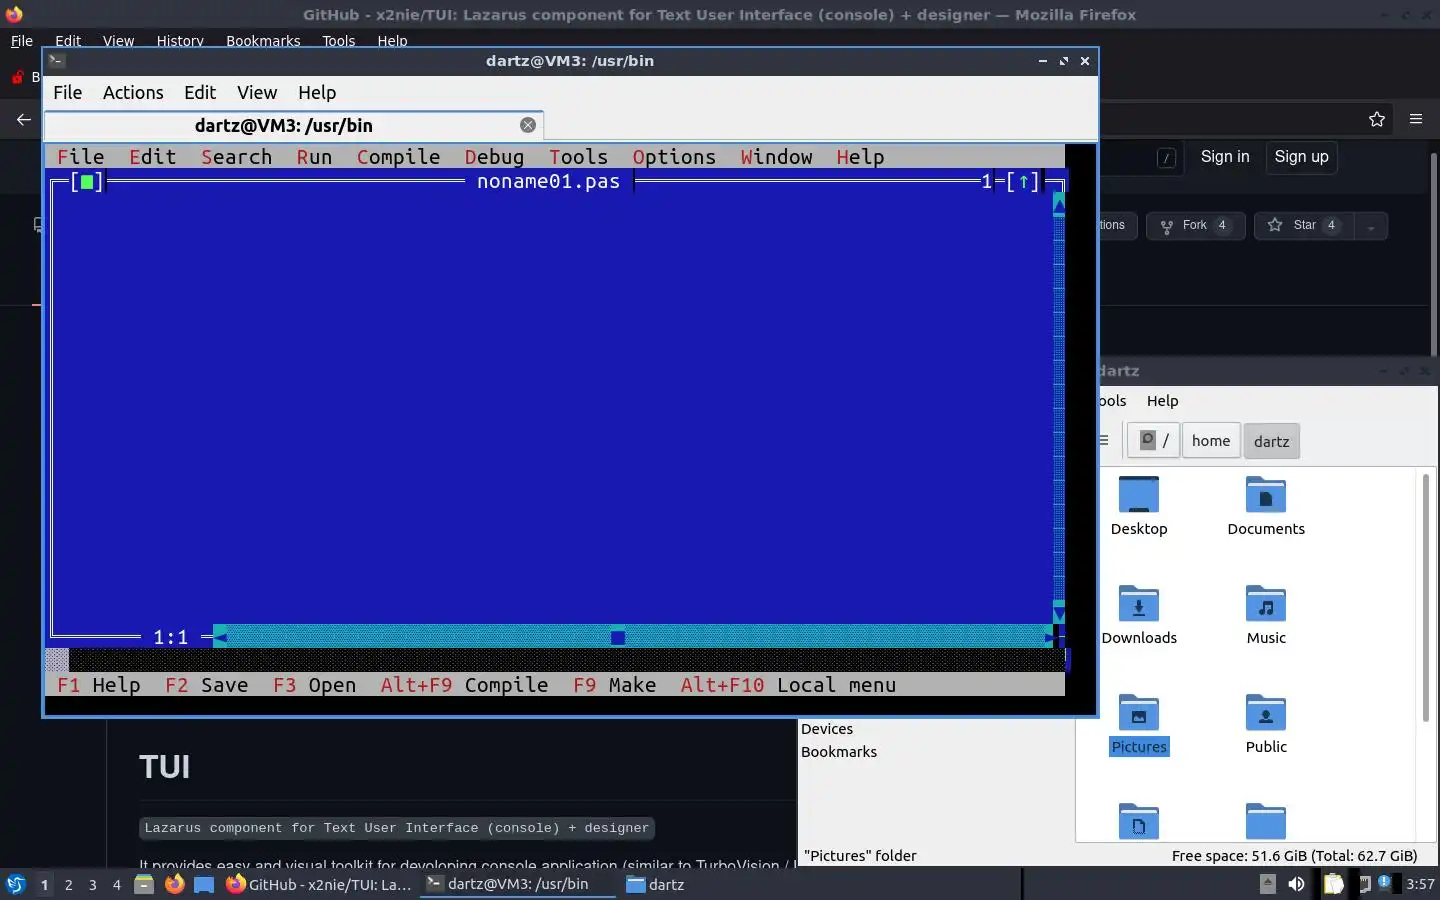Click the root filesystem button in file manager
The width and height of the screenshot is (1440, 900).
tap(1154, 440)
